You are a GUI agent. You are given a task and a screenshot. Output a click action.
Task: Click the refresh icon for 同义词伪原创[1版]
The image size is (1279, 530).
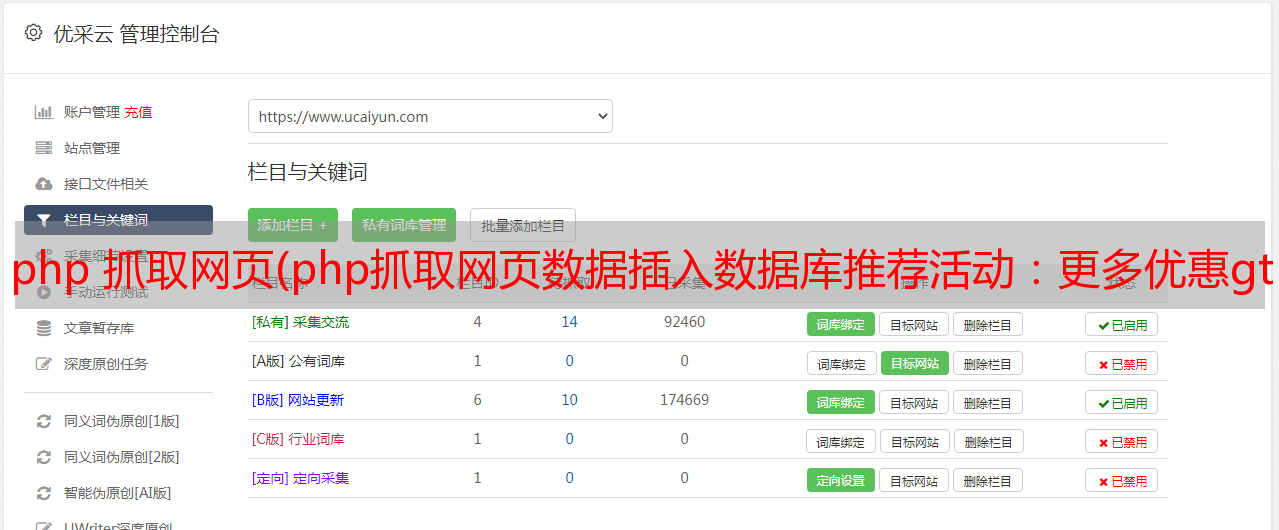[44, 421]
